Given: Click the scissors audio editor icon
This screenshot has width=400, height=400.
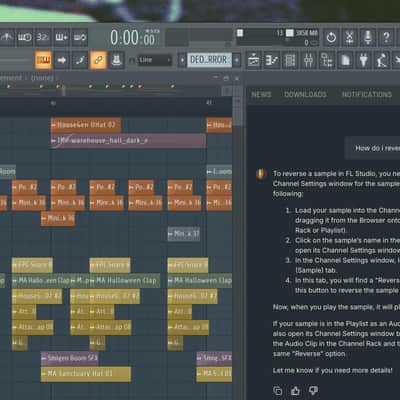Looking at the screenshot, I should (x=349, y=37).
